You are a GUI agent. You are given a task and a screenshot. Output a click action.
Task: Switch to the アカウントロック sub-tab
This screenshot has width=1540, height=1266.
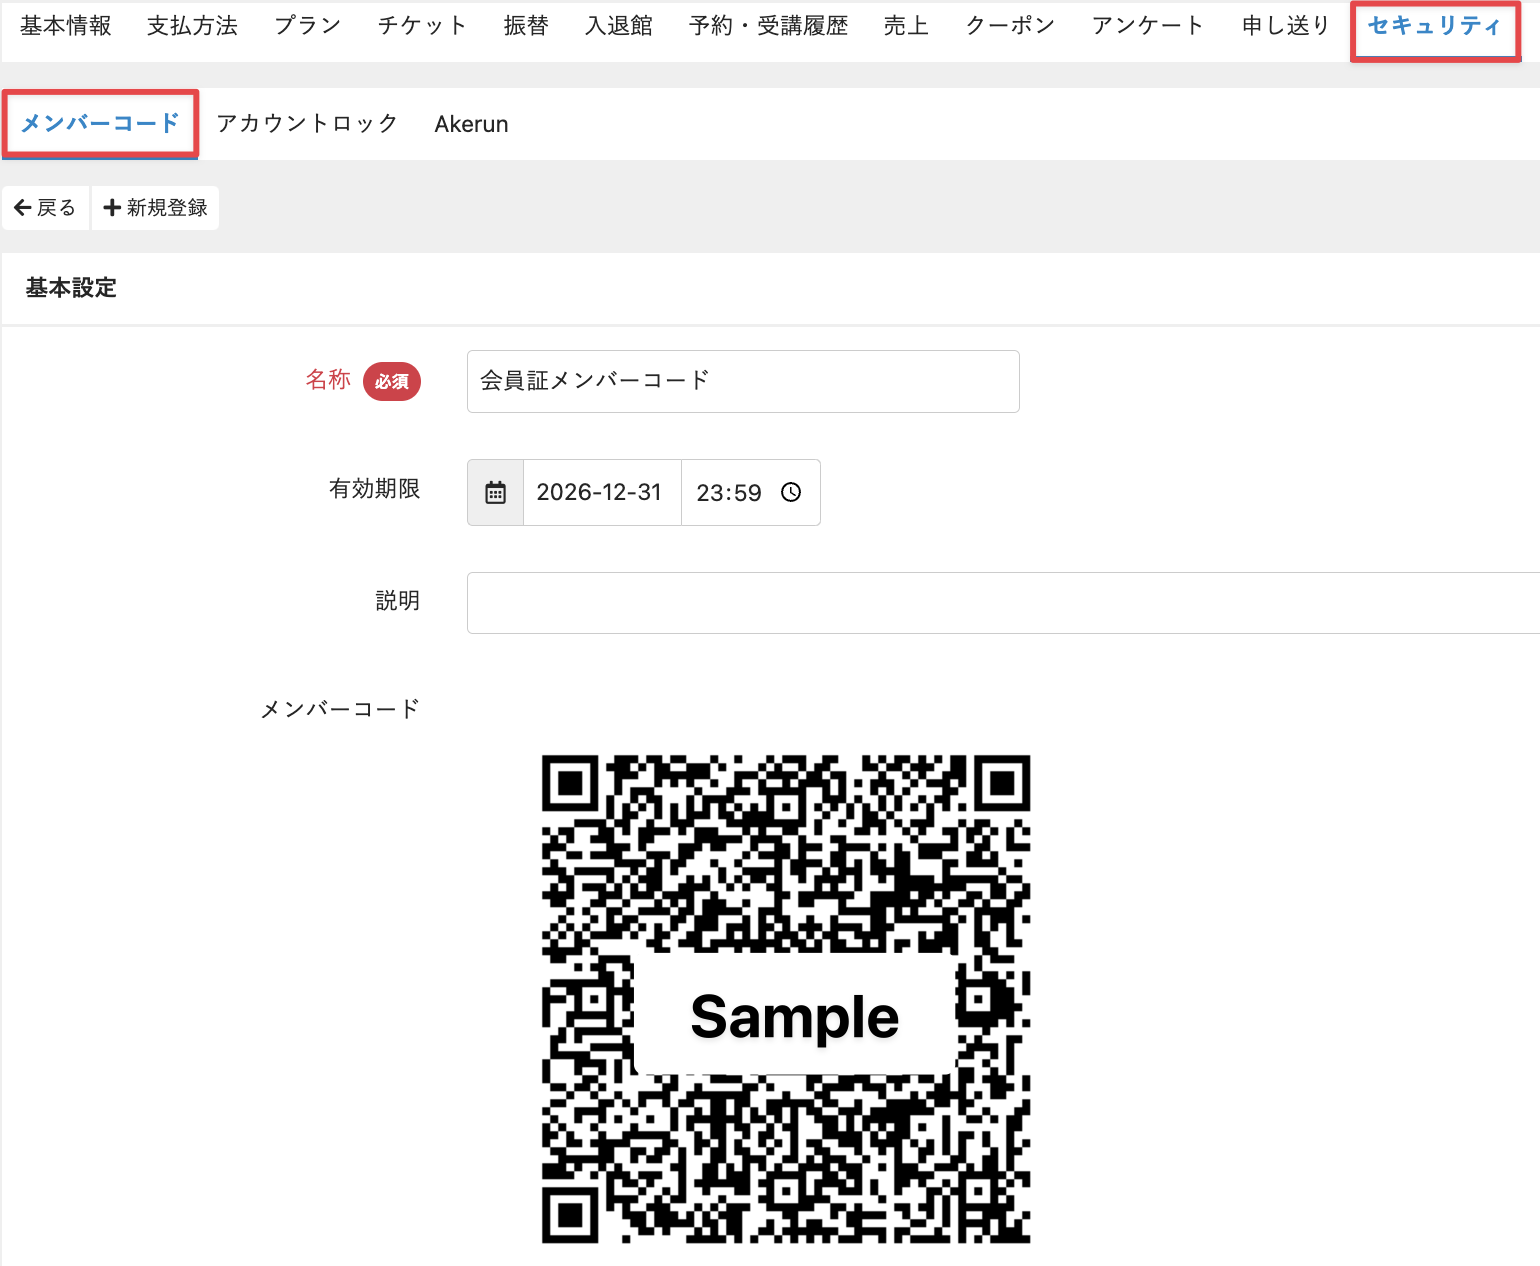point(307,124)
